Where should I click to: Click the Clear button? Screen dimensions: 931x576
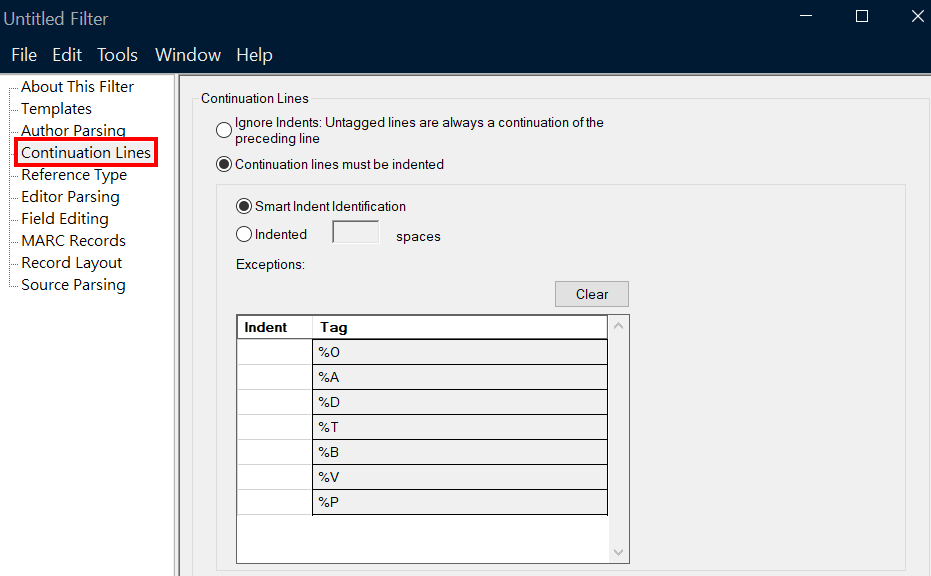pos(591,294)
